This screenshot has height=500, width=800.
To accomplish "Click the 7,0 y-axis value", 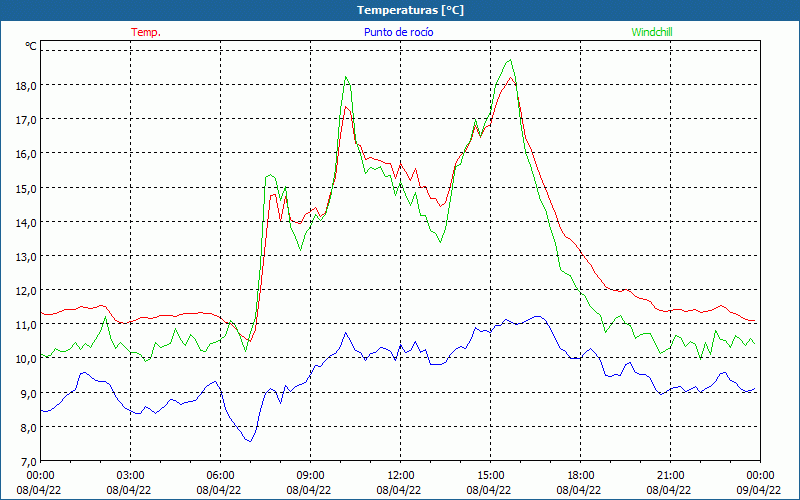I will 28,462.
